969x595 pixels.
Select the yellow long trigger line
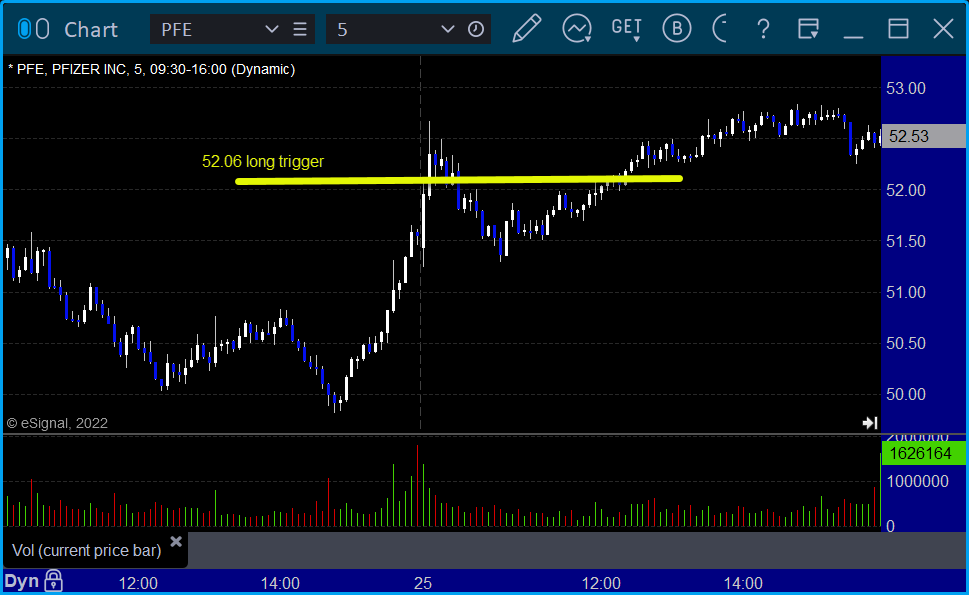(x=459, y=180)
